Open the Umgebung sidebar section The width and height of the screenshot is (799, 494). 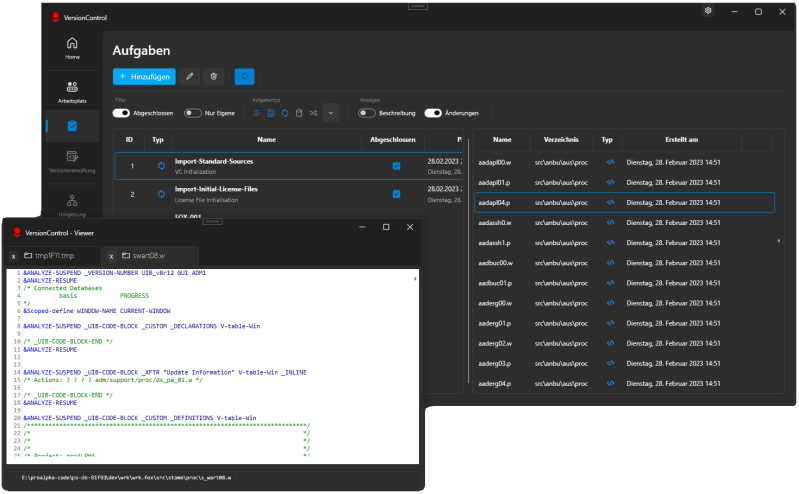72,205
